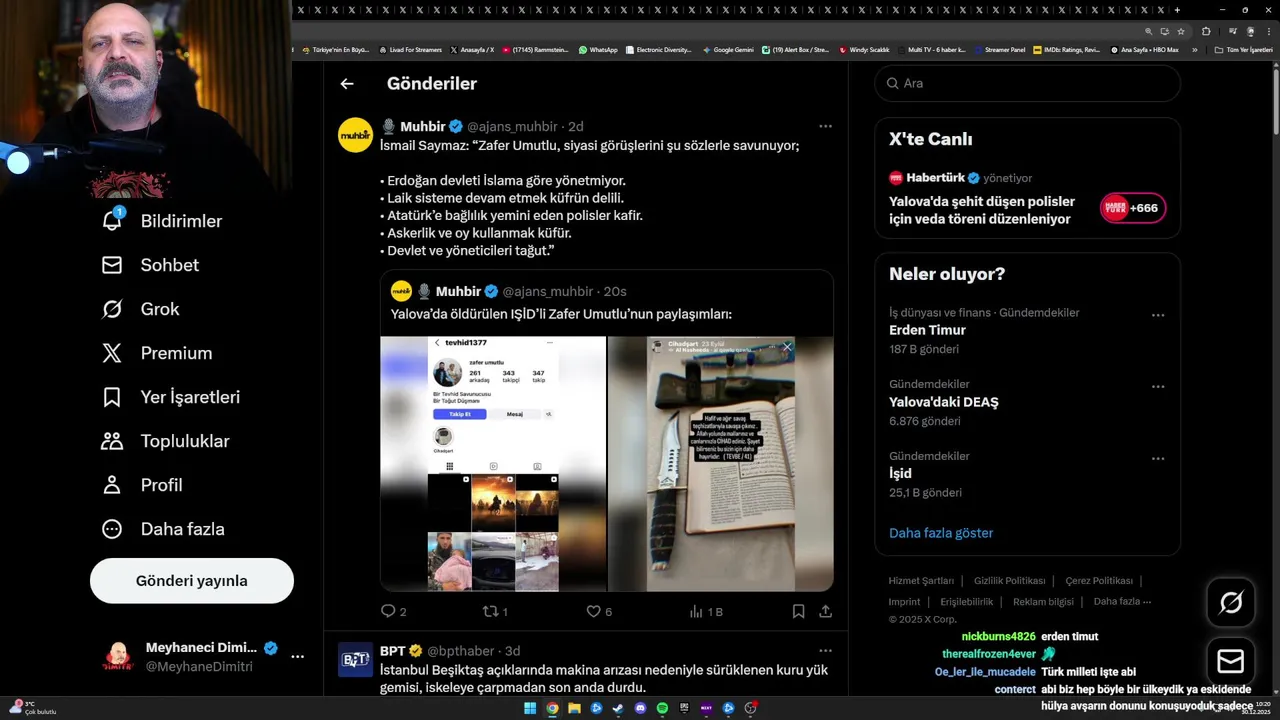Open Grok from the sidebar
Viewport: 1280px width, 720px height.
coord(140,309)
